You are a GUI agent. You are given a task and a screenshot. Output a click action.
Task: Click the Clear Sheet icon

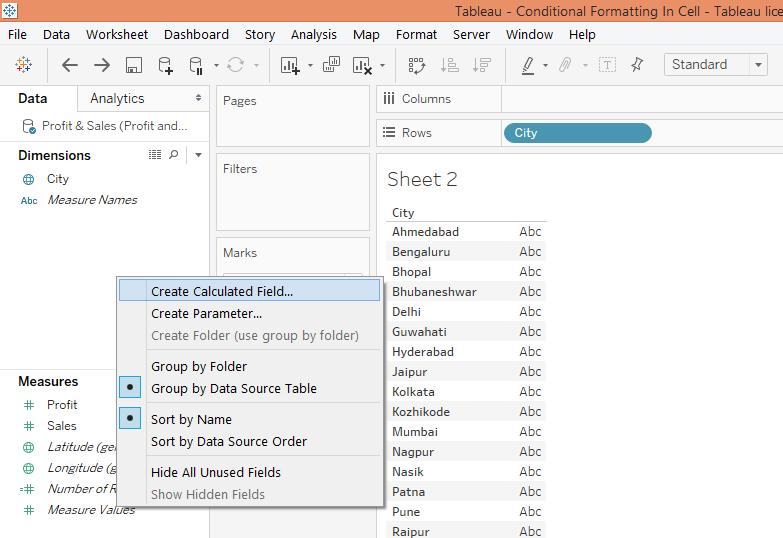362,65
